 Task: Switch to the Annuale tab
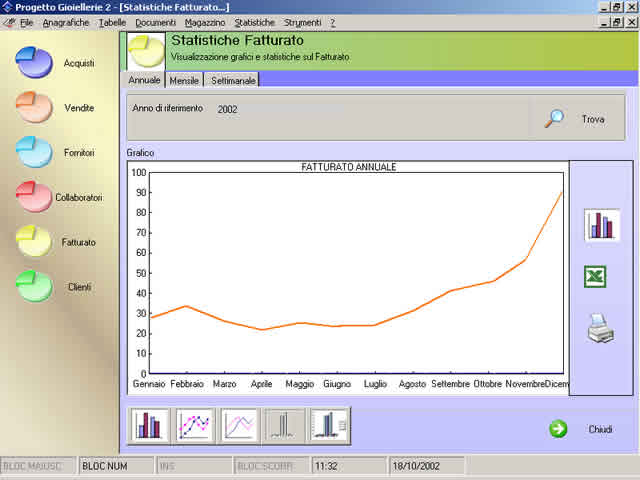coord(144,80)
